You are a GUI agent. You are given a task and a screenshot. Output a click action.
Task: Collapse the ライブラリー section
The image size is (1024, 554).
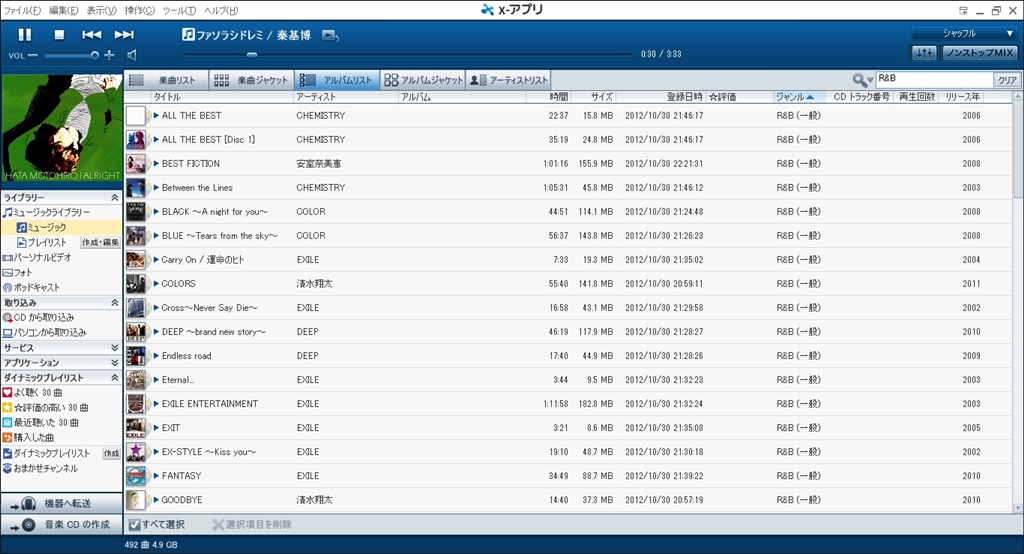click(114, 197)
